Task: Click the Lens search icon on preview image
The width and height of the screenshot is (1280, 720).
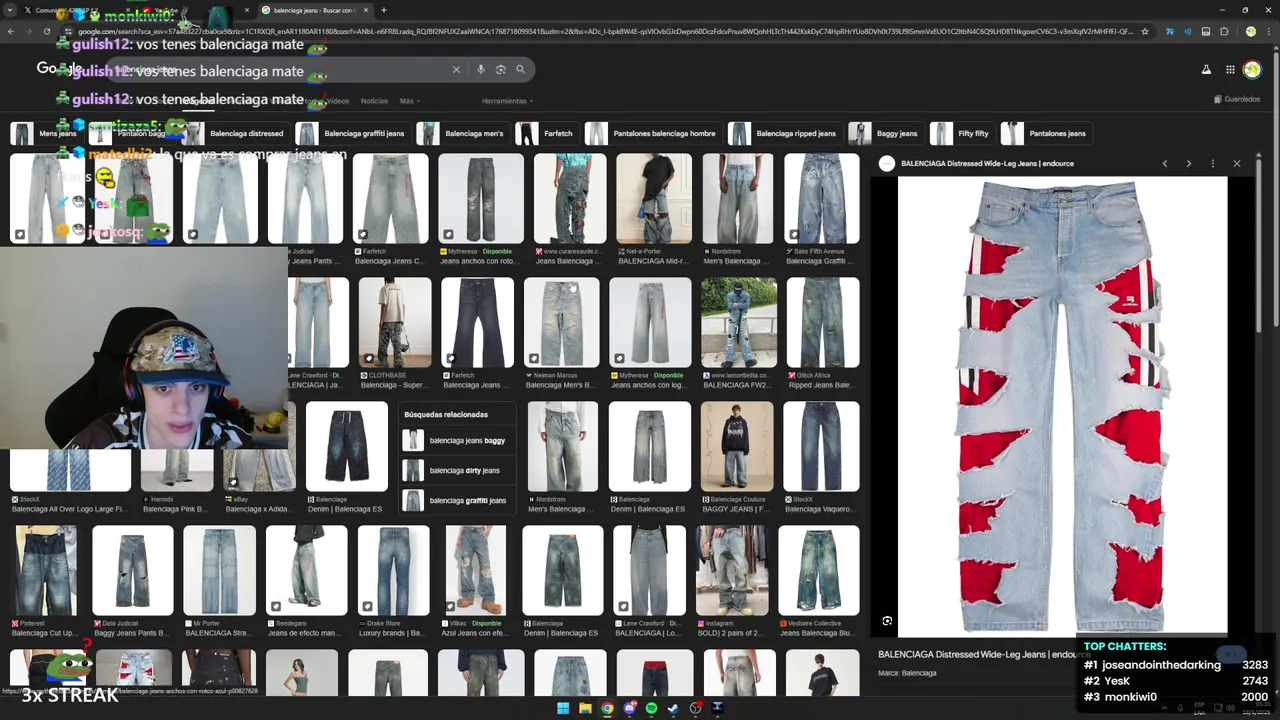Action: [887, 621]
